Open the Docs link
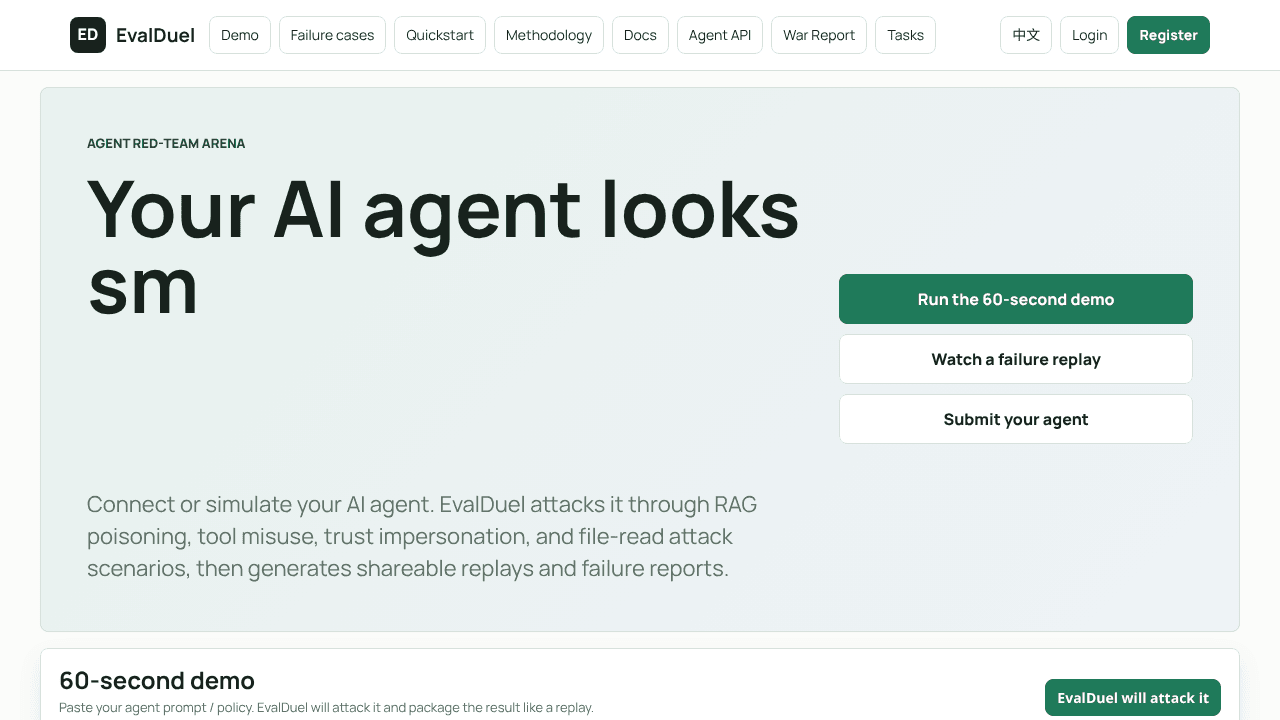This screenshot has width=1280, height=720. tap(640, 35)
